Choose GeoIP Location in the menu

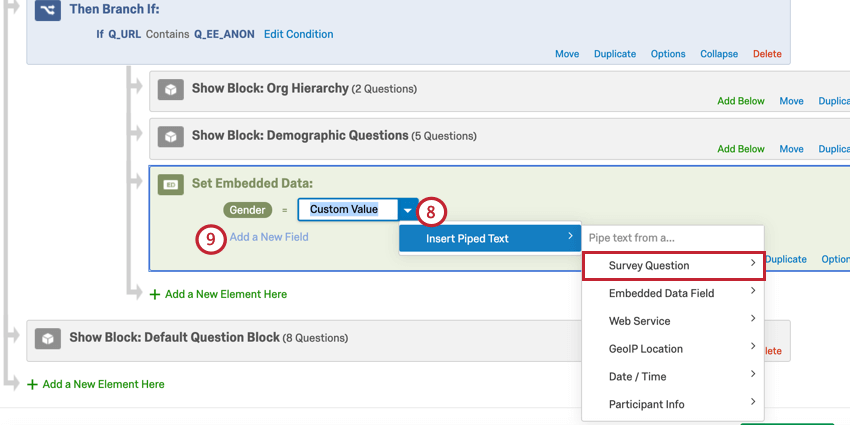[x=673, y=349]
